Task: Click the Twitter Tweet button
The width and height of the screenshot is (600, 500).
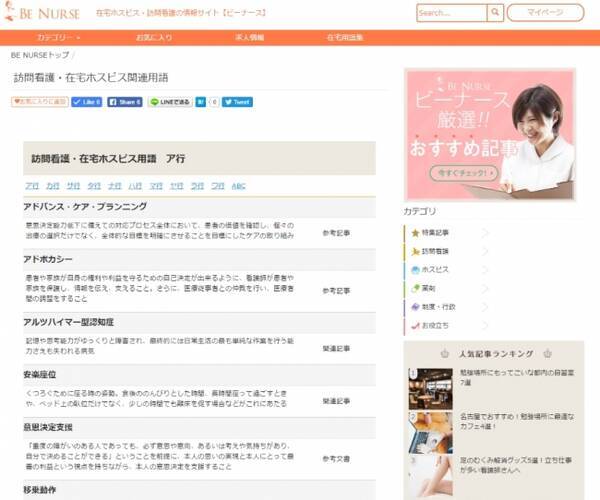Action: pyautogui.click(x=237, y=102)
